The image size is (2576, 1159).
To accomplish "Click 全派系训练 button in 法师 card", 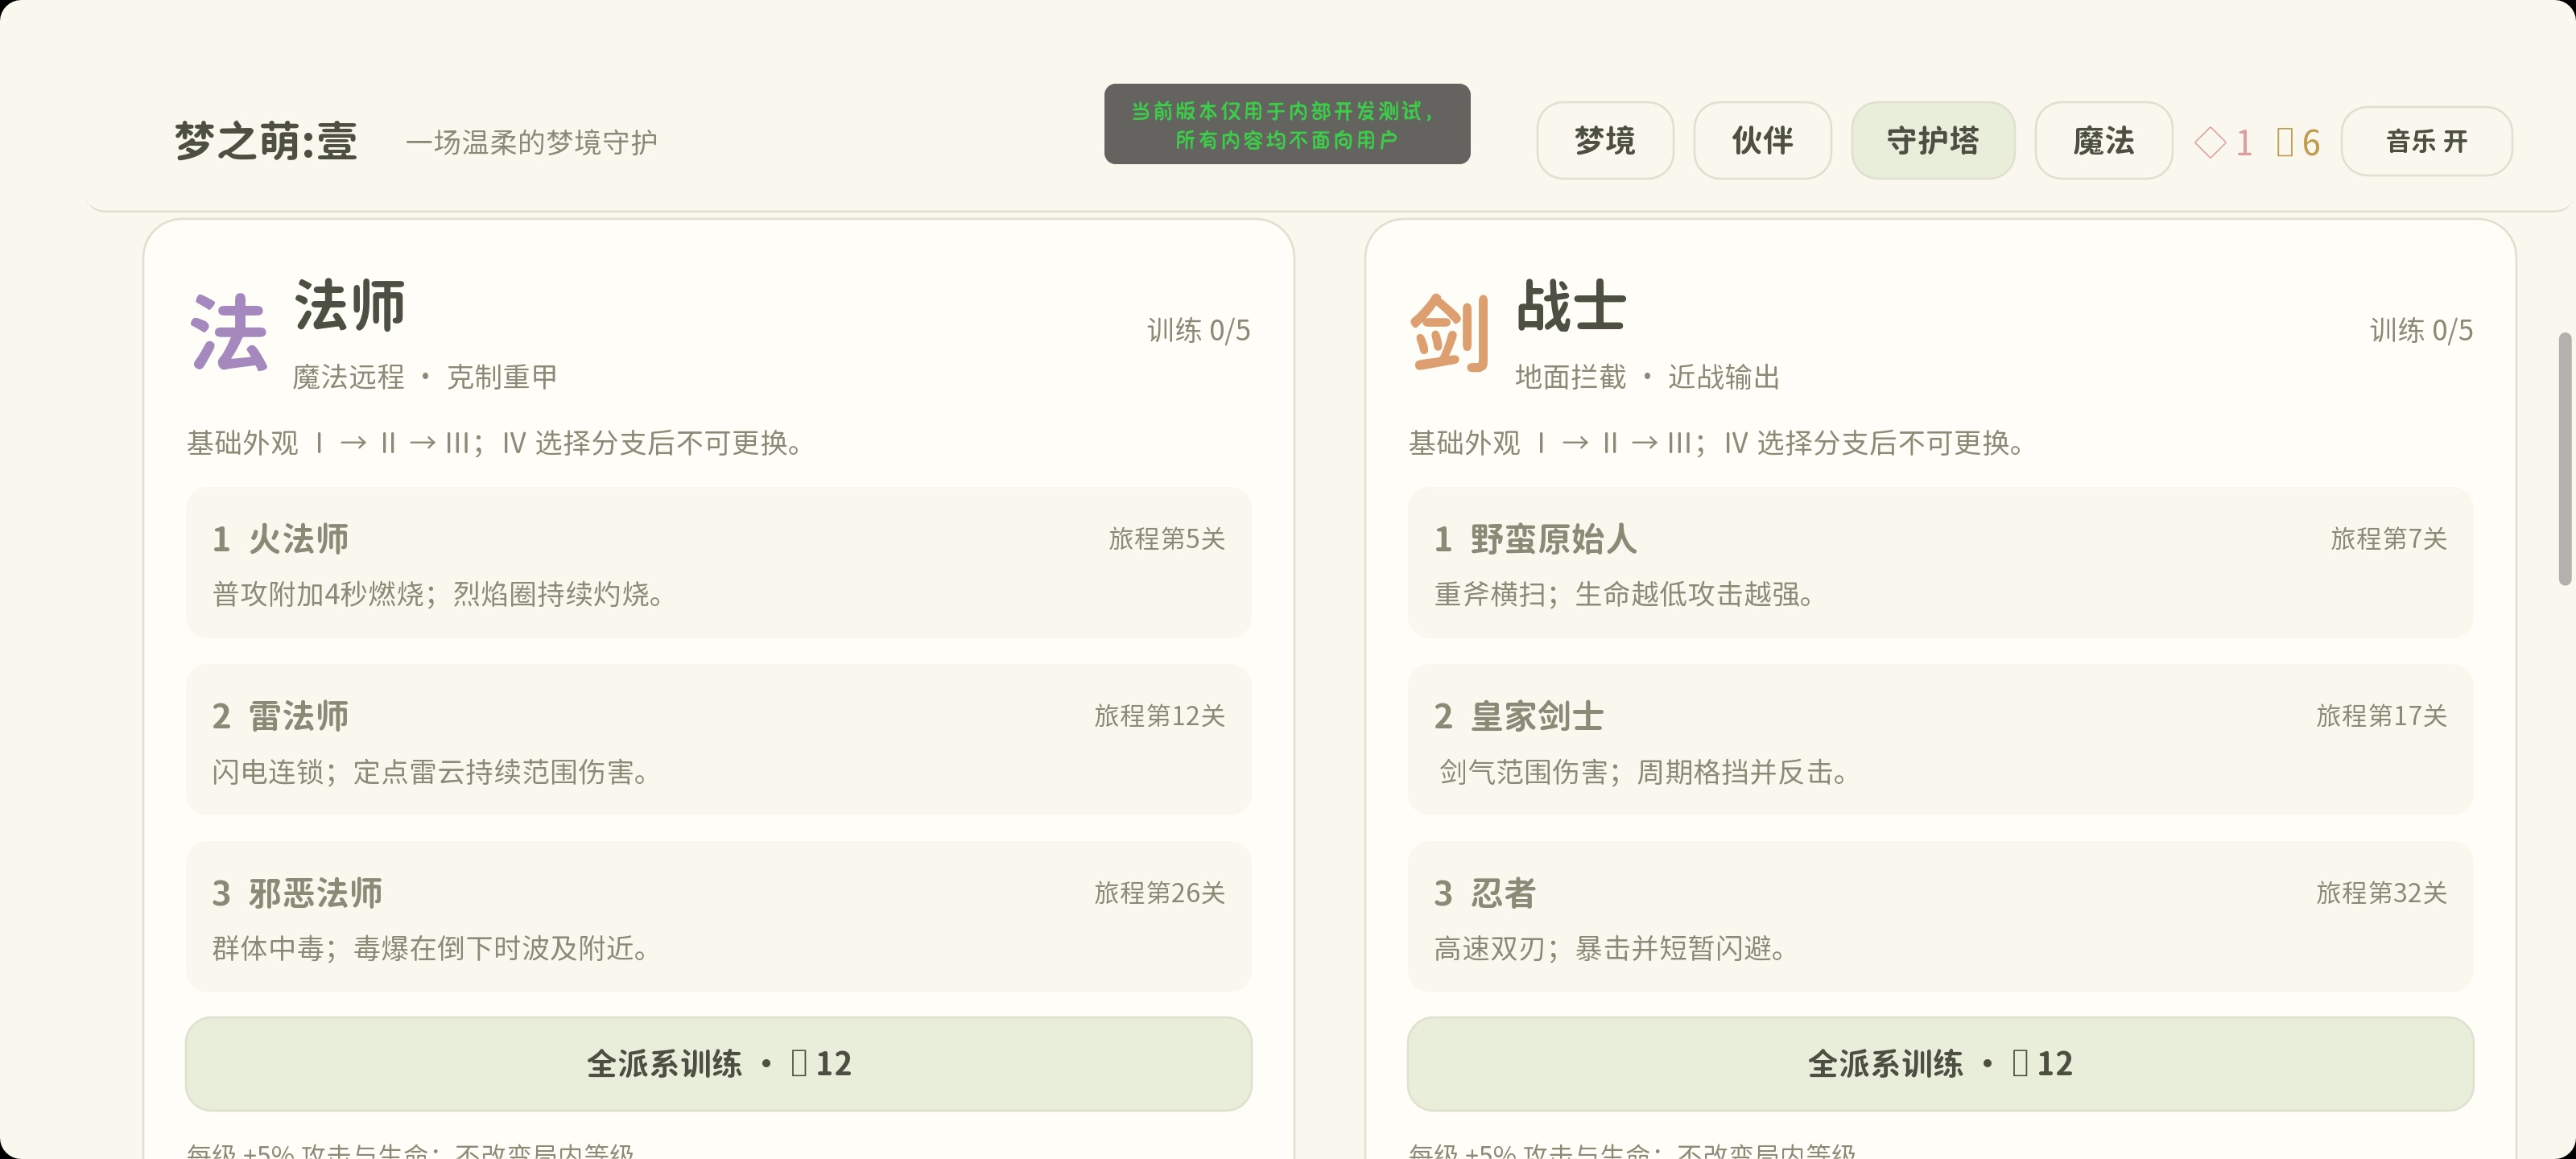I will (718, 1064).
